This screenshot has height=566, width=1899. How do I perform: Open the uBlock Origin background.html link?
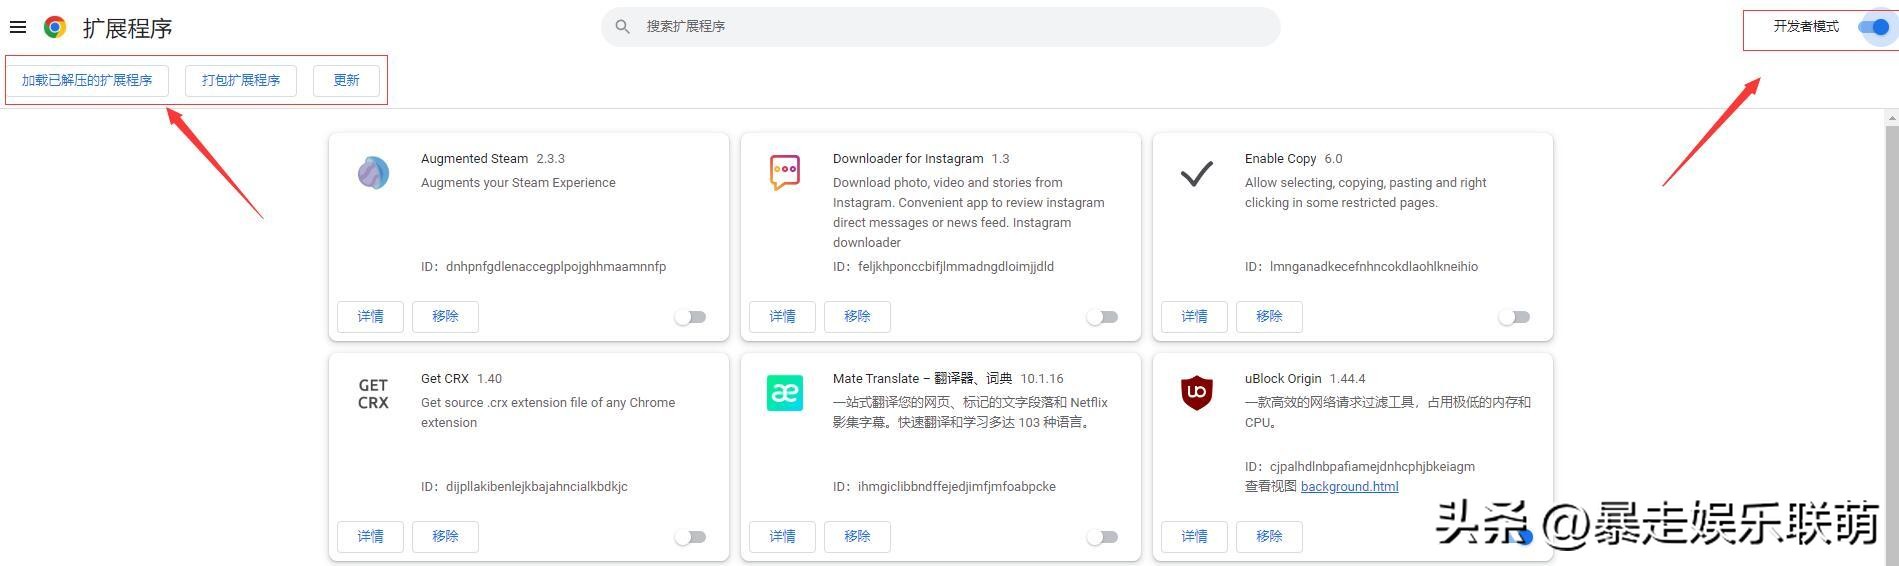tap(1349, 487)
